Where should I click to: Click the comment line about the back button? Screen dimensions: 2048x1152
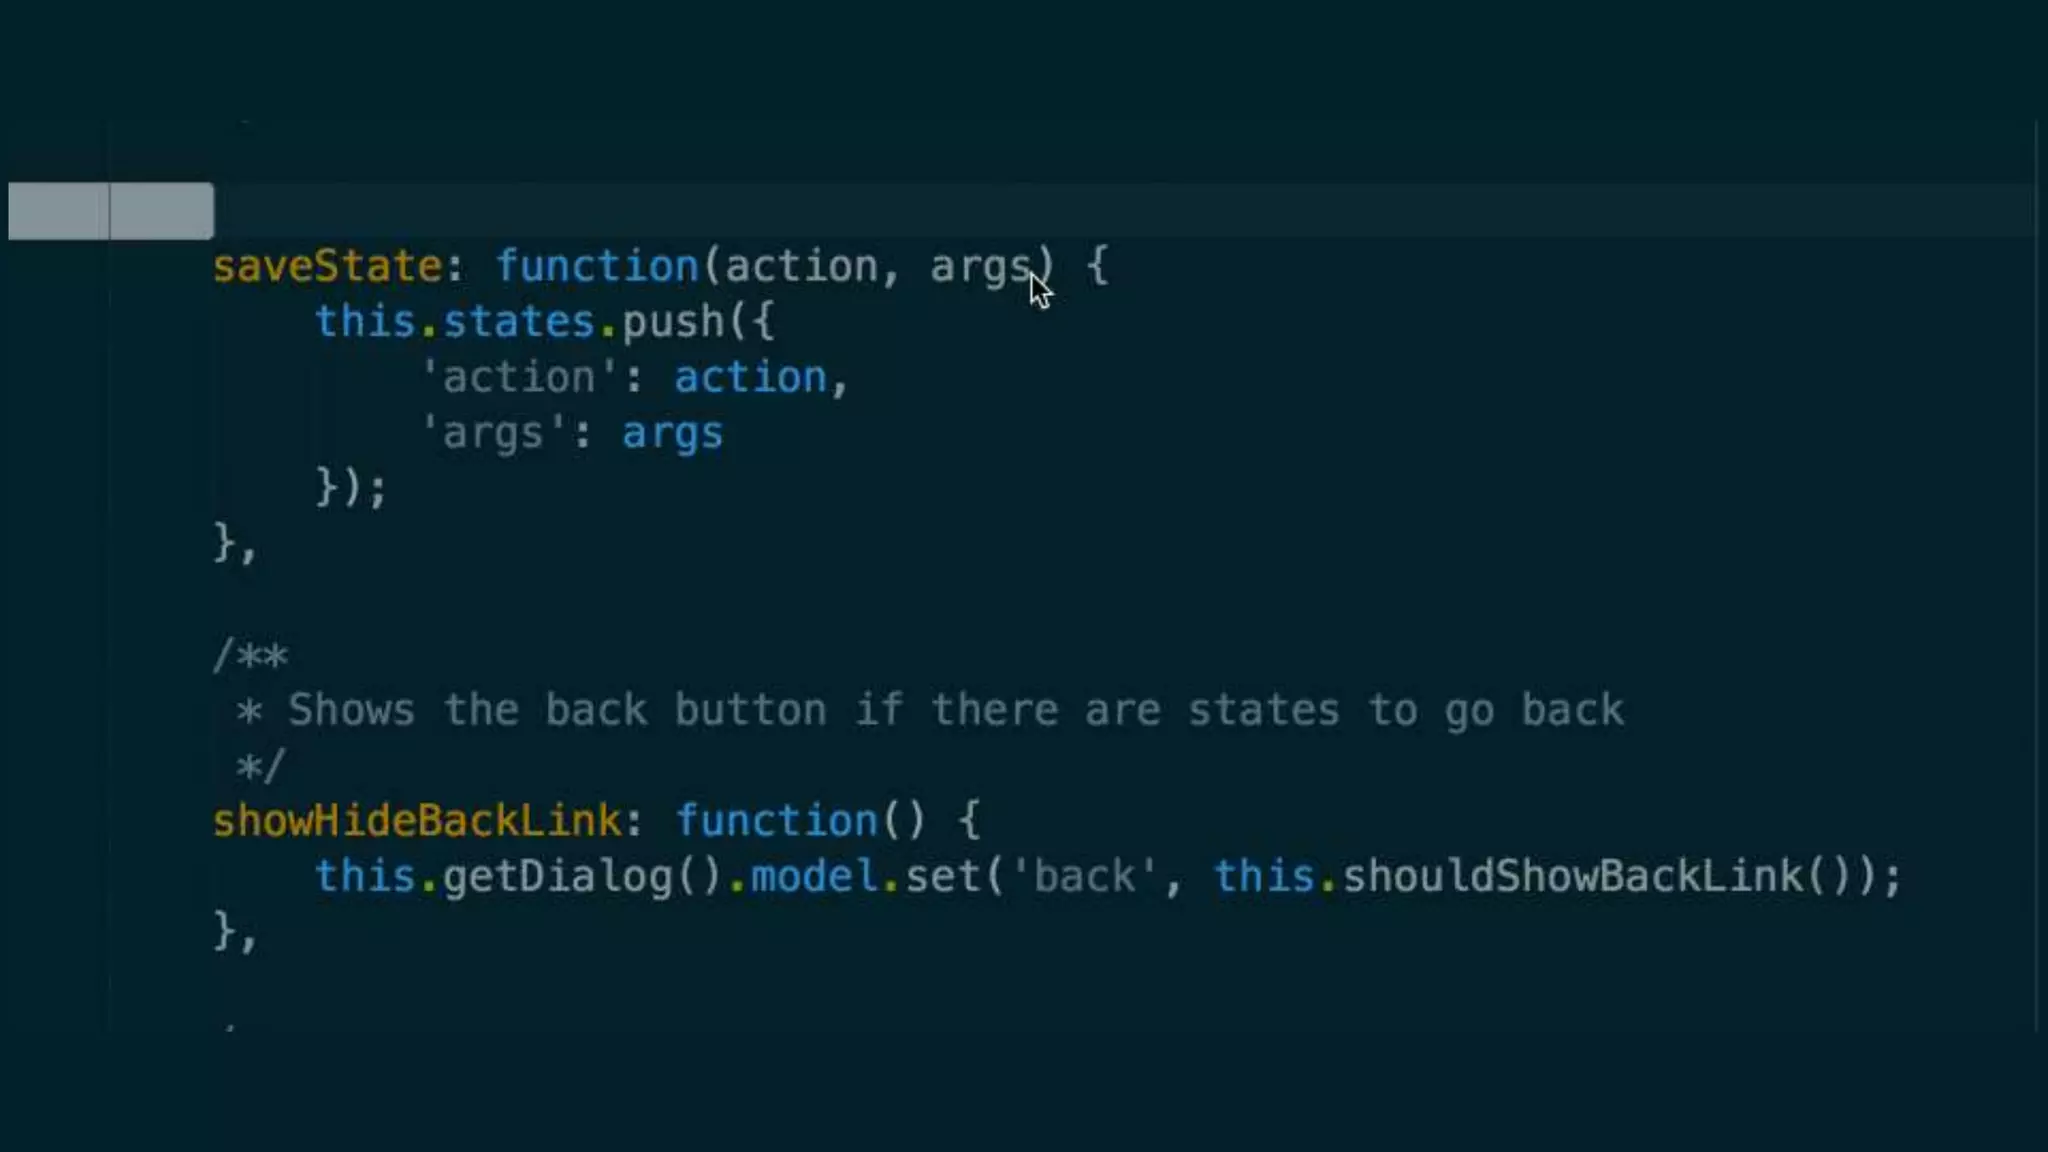(x=930, y=710)
